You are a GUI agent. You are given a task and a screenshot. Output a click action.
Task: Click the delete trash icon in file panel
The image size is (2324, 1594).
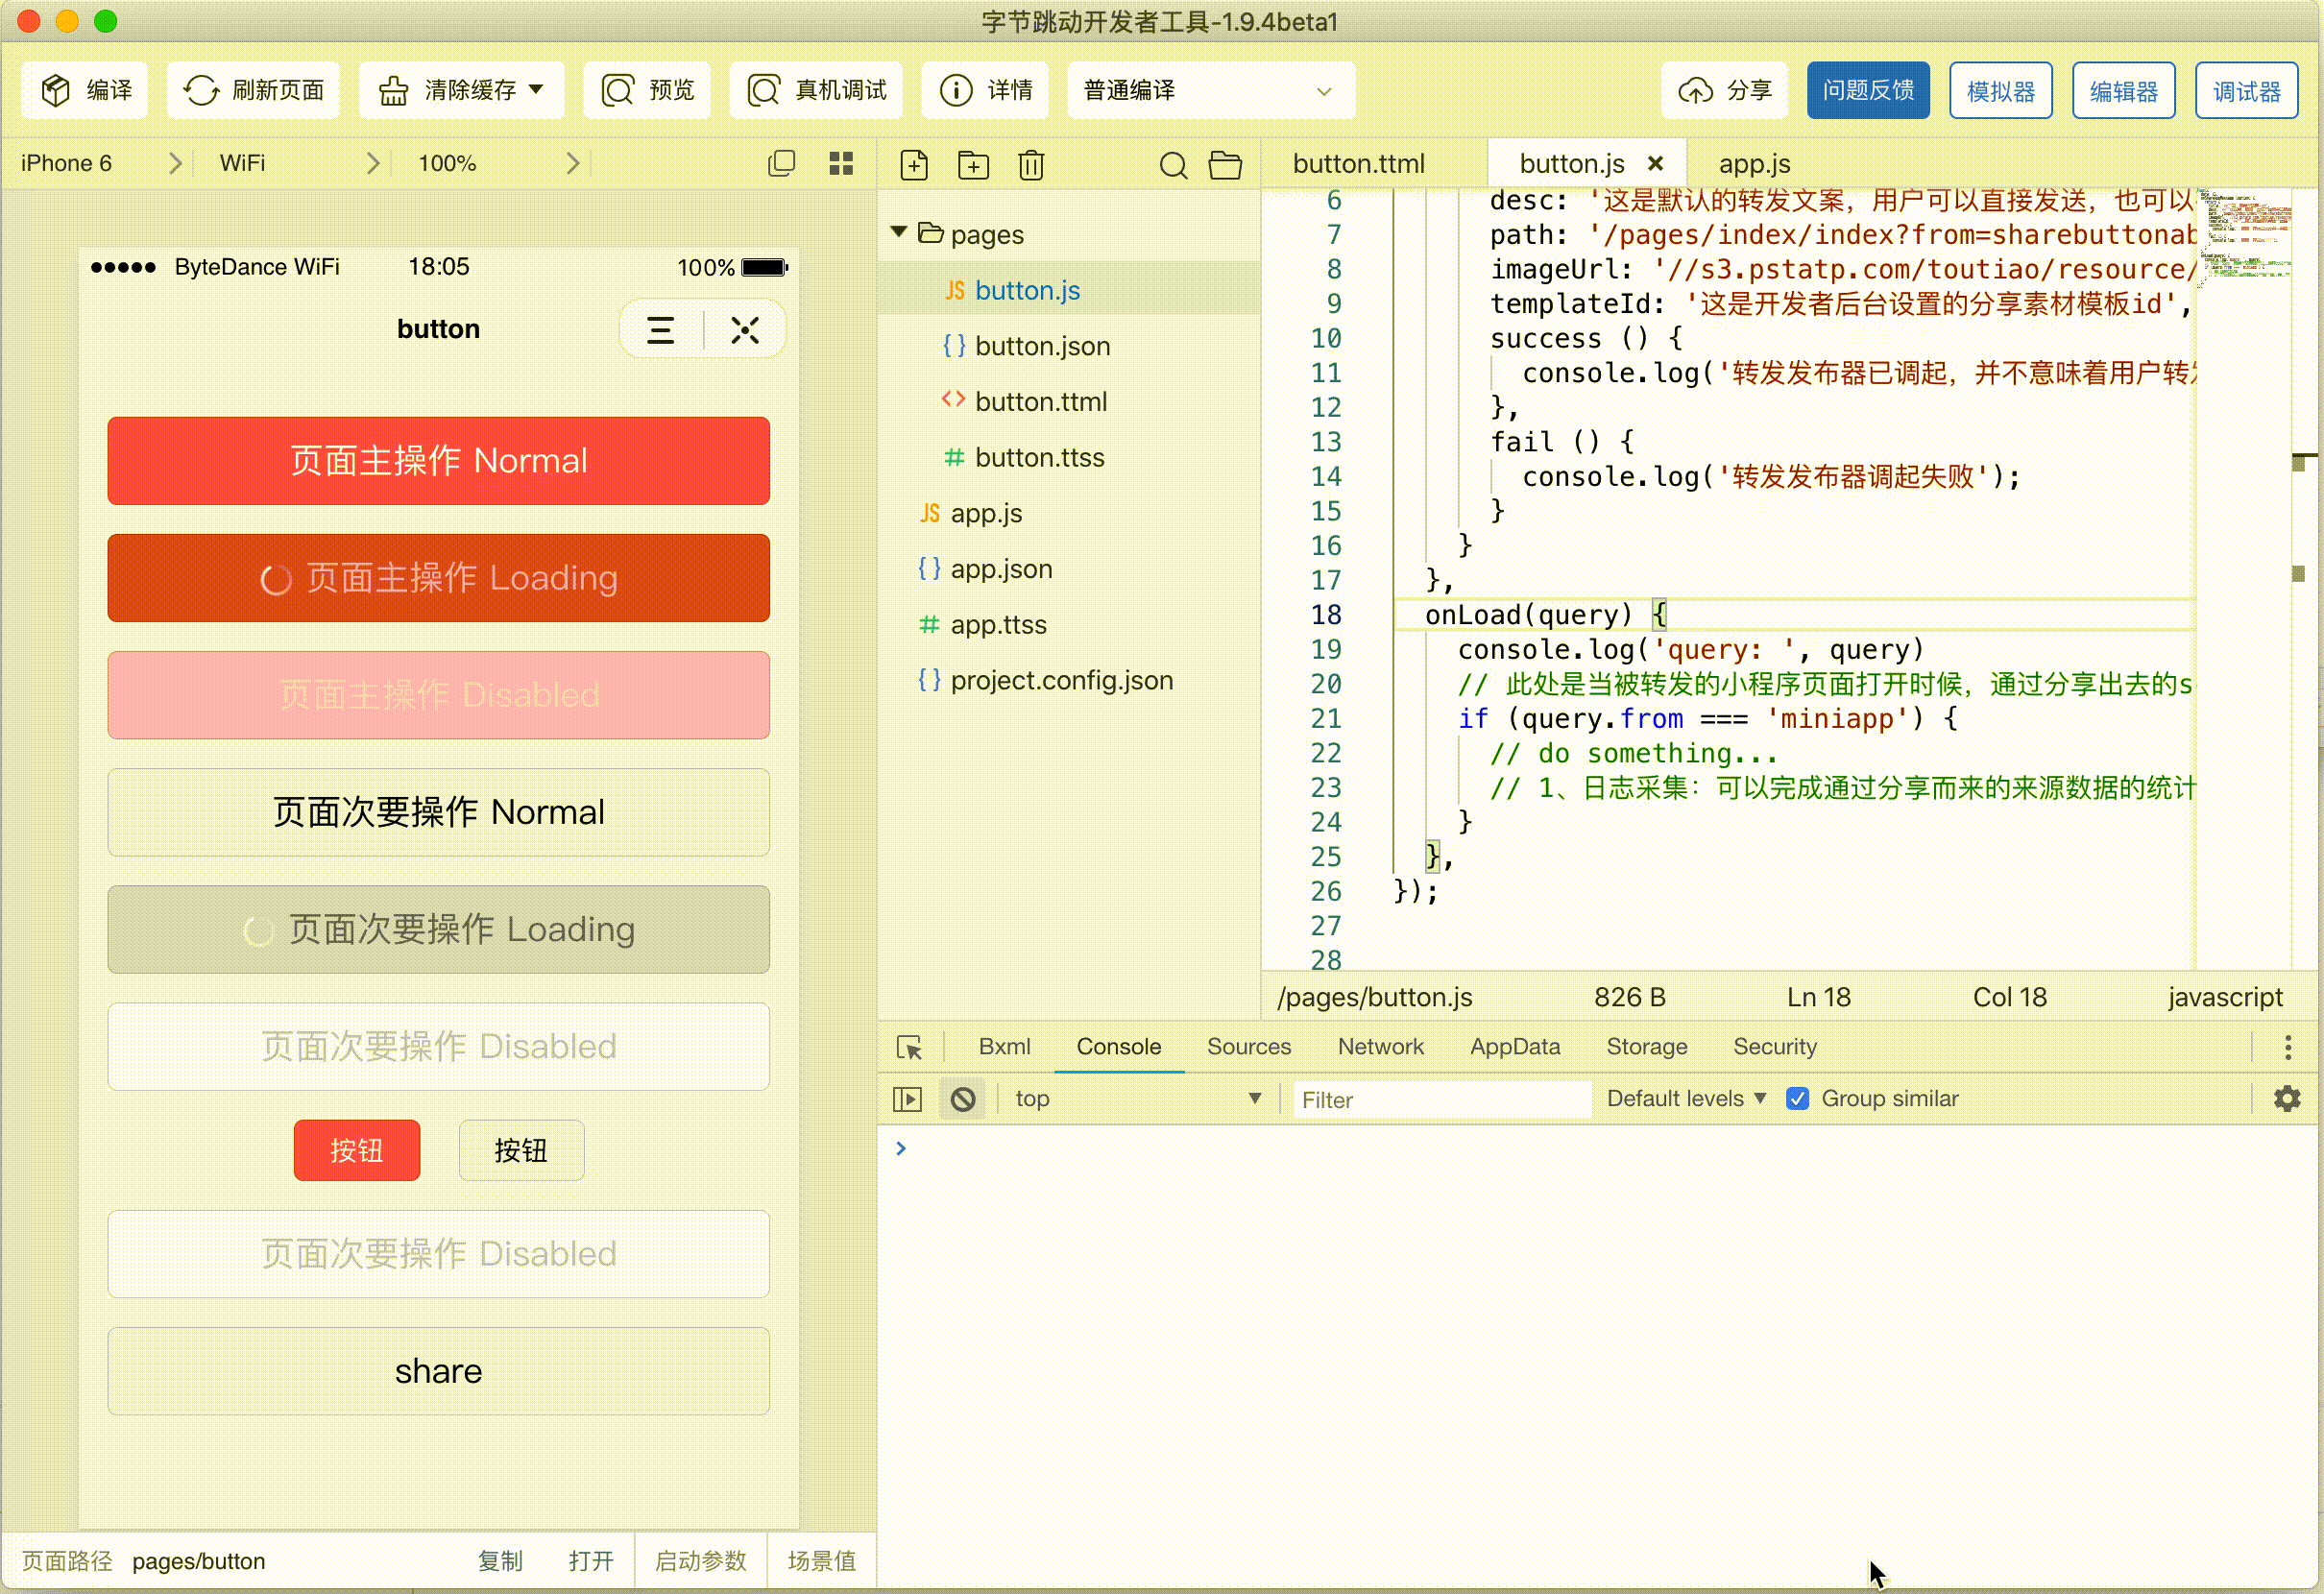(x=1031, y=165)
